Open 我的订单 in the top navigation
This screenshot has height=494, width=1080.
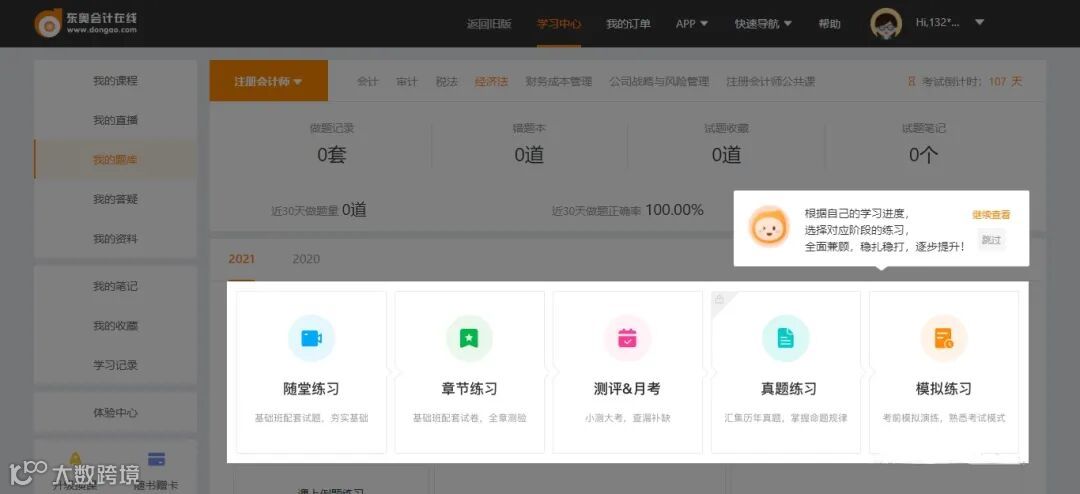(x=628, y=23)
